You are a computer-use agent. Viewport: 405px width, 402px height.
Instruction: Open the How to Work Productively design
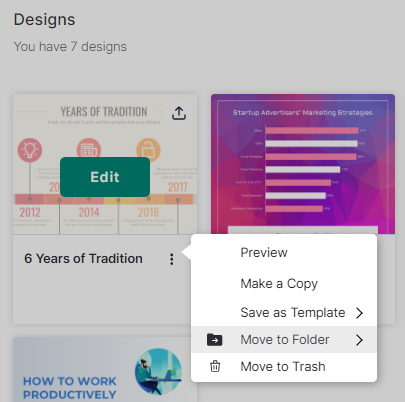tap(105, 369)
